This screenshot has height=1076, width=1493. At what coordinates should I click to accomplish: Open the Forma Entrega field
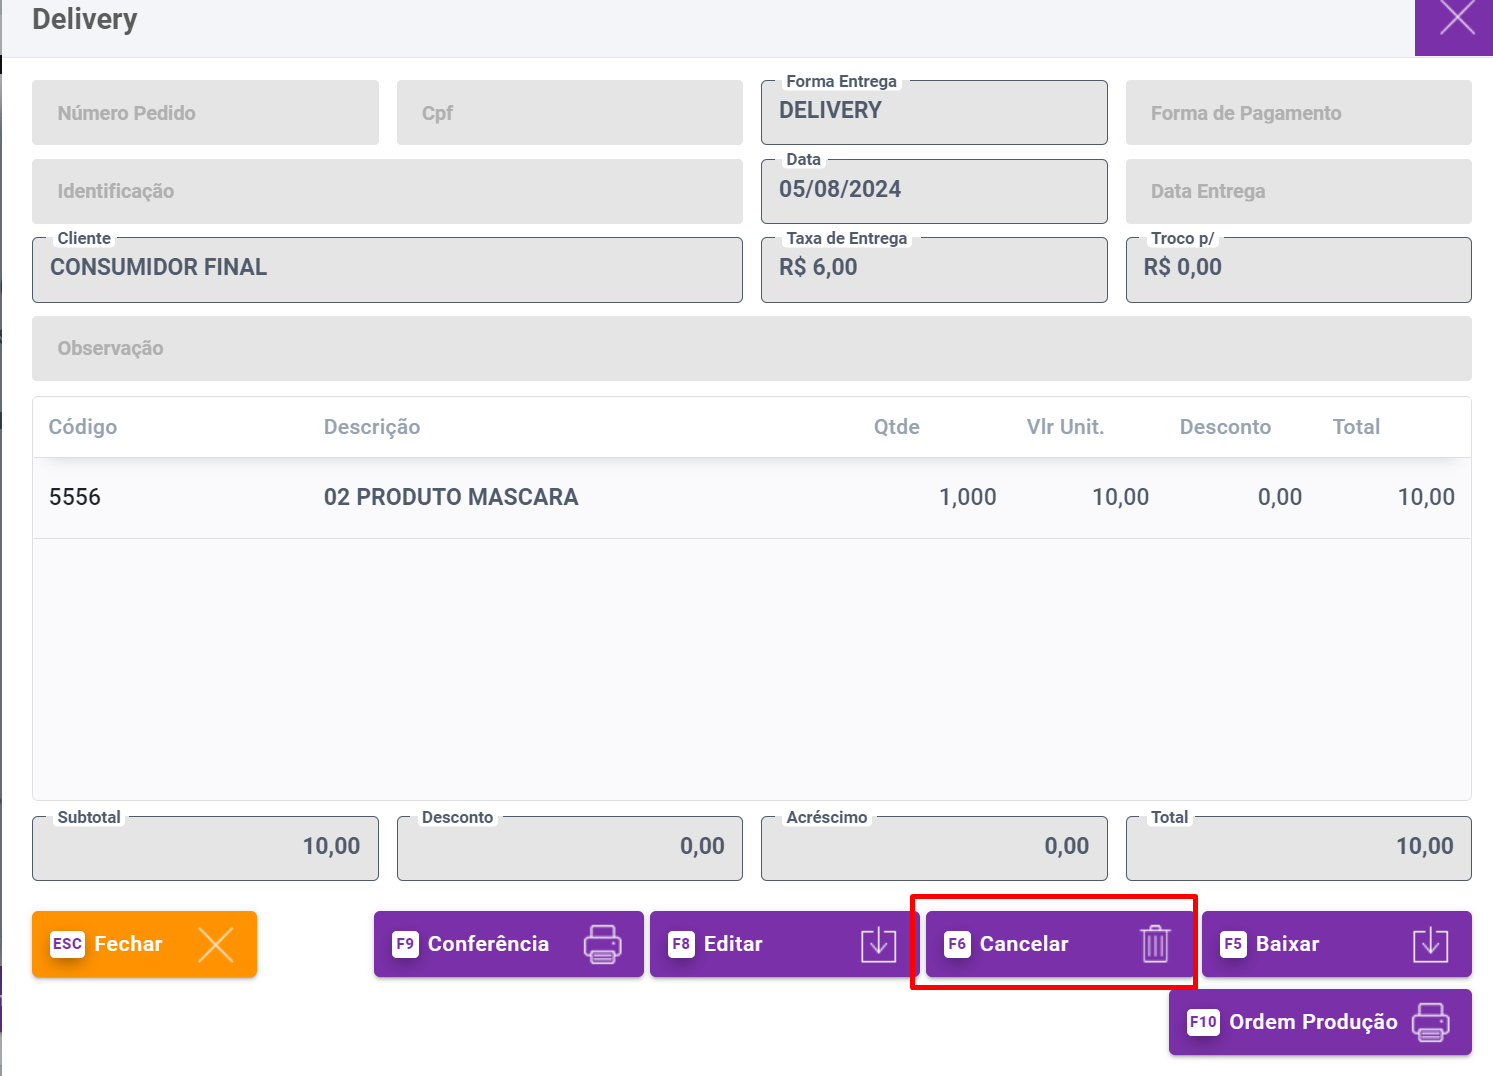pos(933,112)
